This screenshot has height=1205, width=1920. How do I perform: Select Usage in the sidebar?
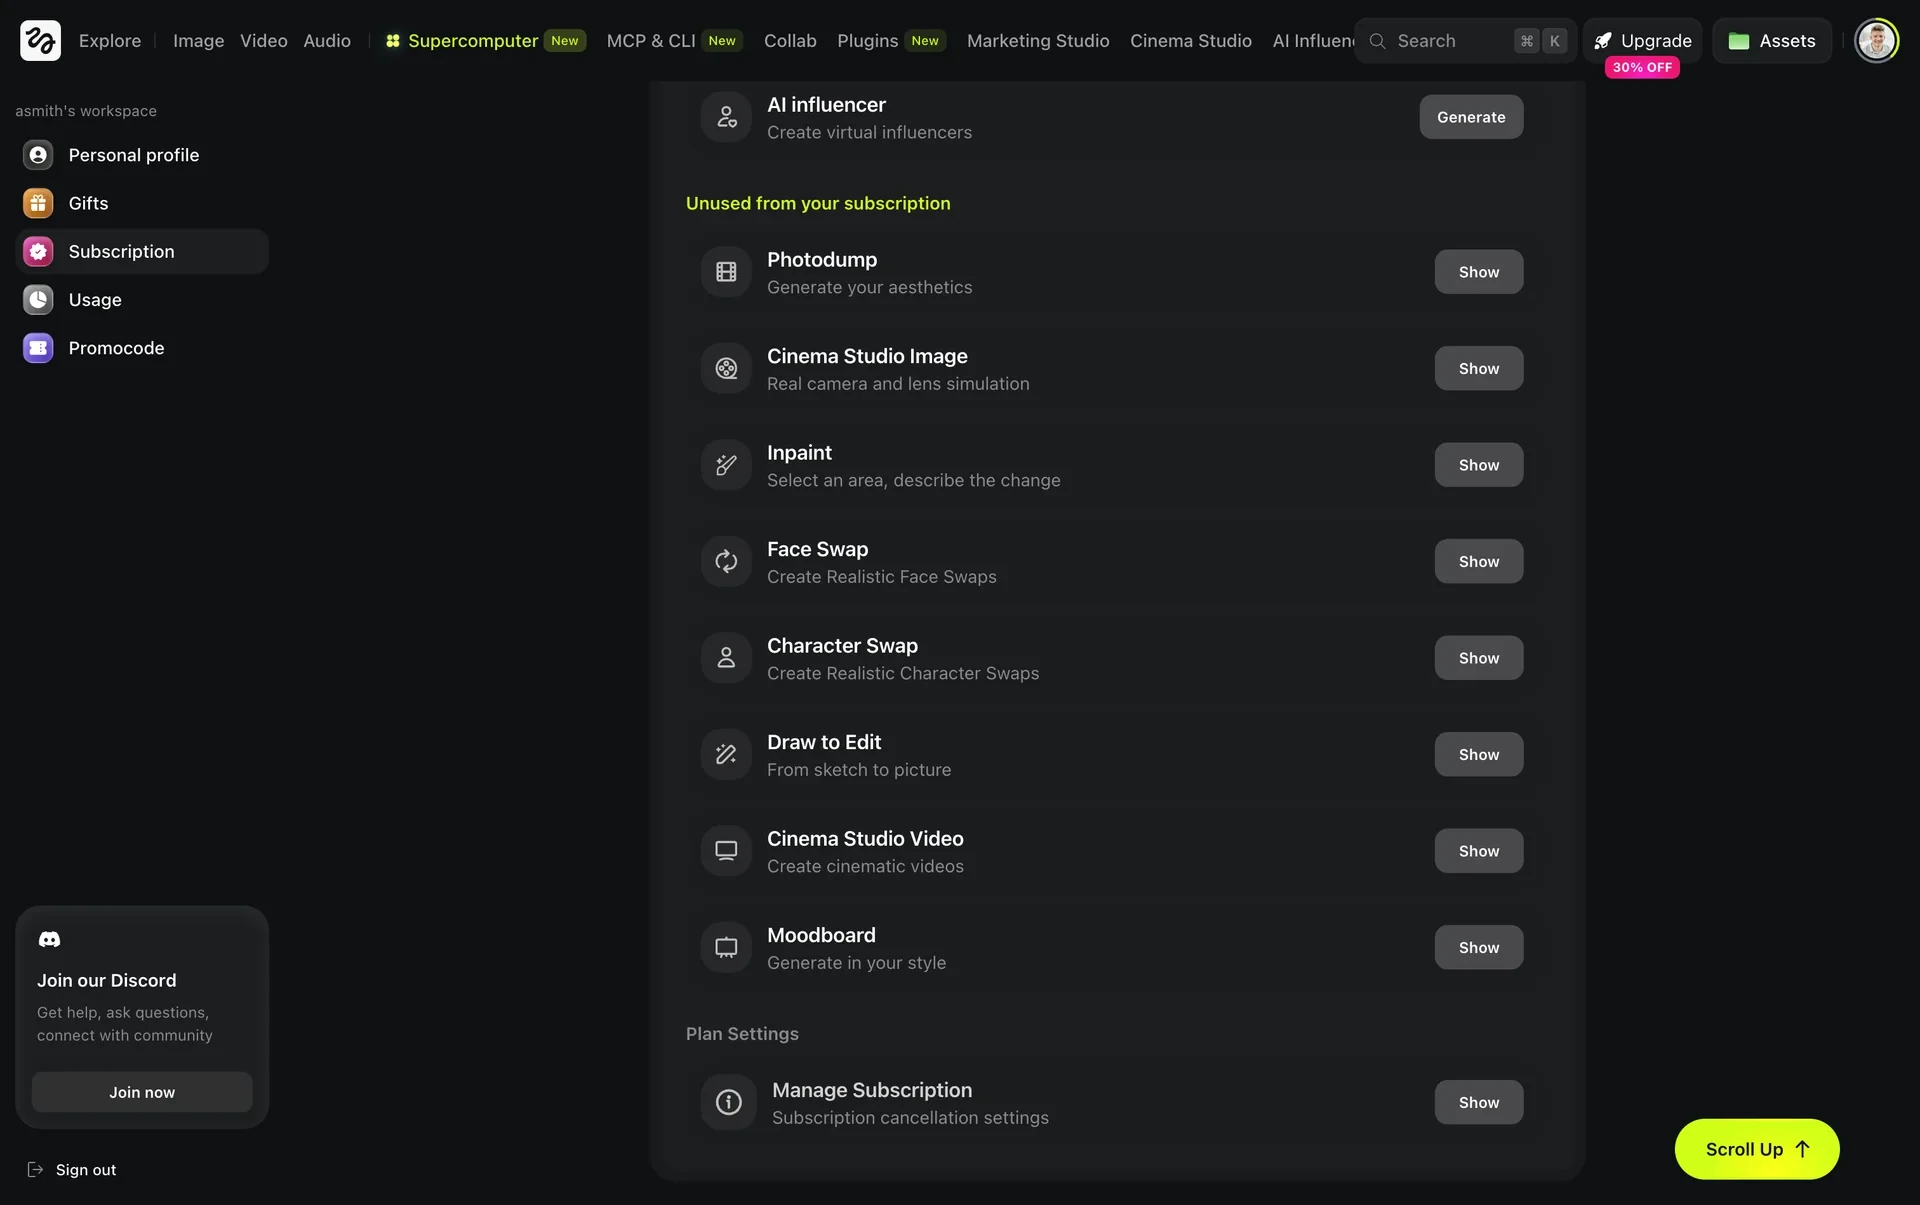tap(142, 299)
